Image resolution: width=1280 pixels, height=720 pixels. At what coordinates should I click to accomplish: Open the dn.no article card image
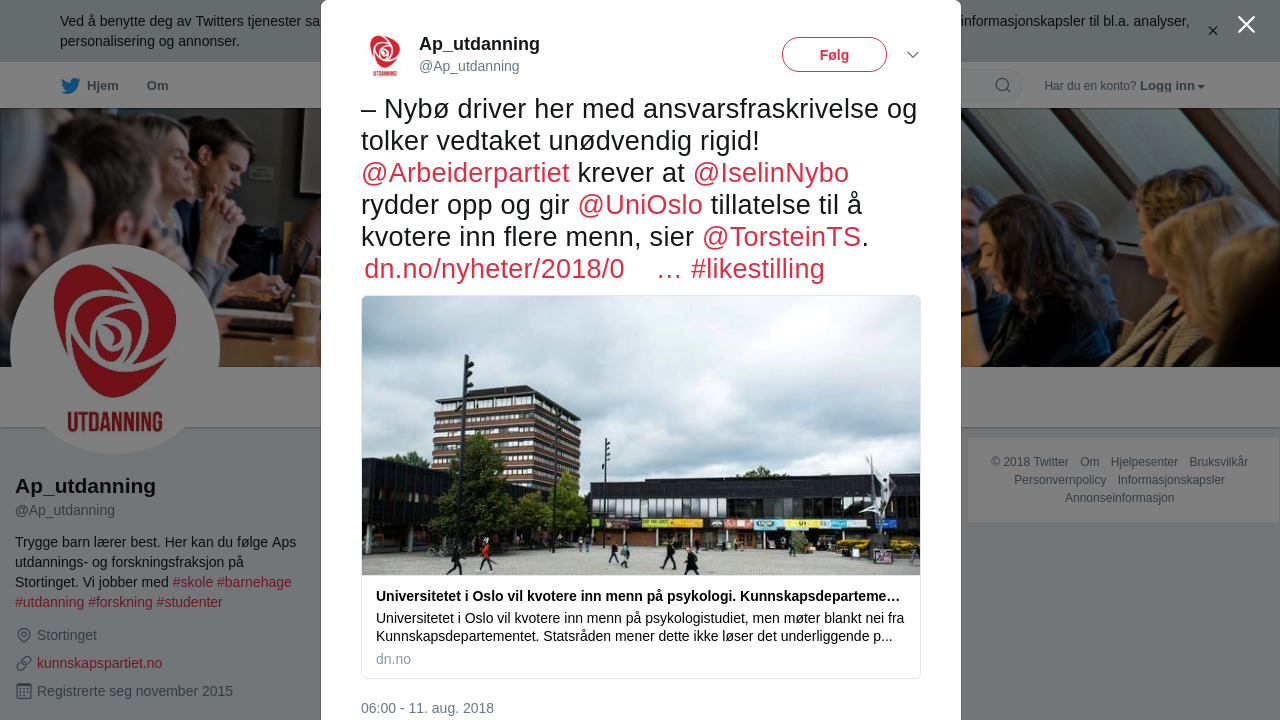641,435
